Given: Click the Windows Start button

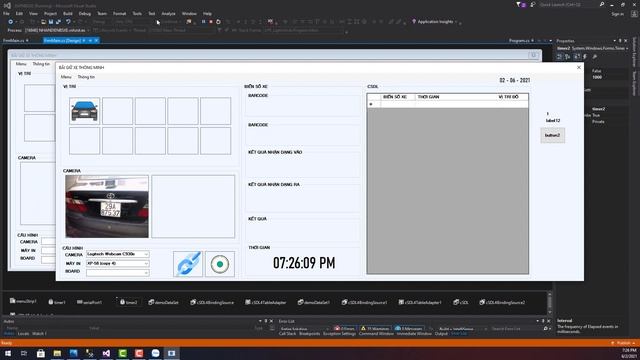Looking at the screenshot, I should click(8, 353).
